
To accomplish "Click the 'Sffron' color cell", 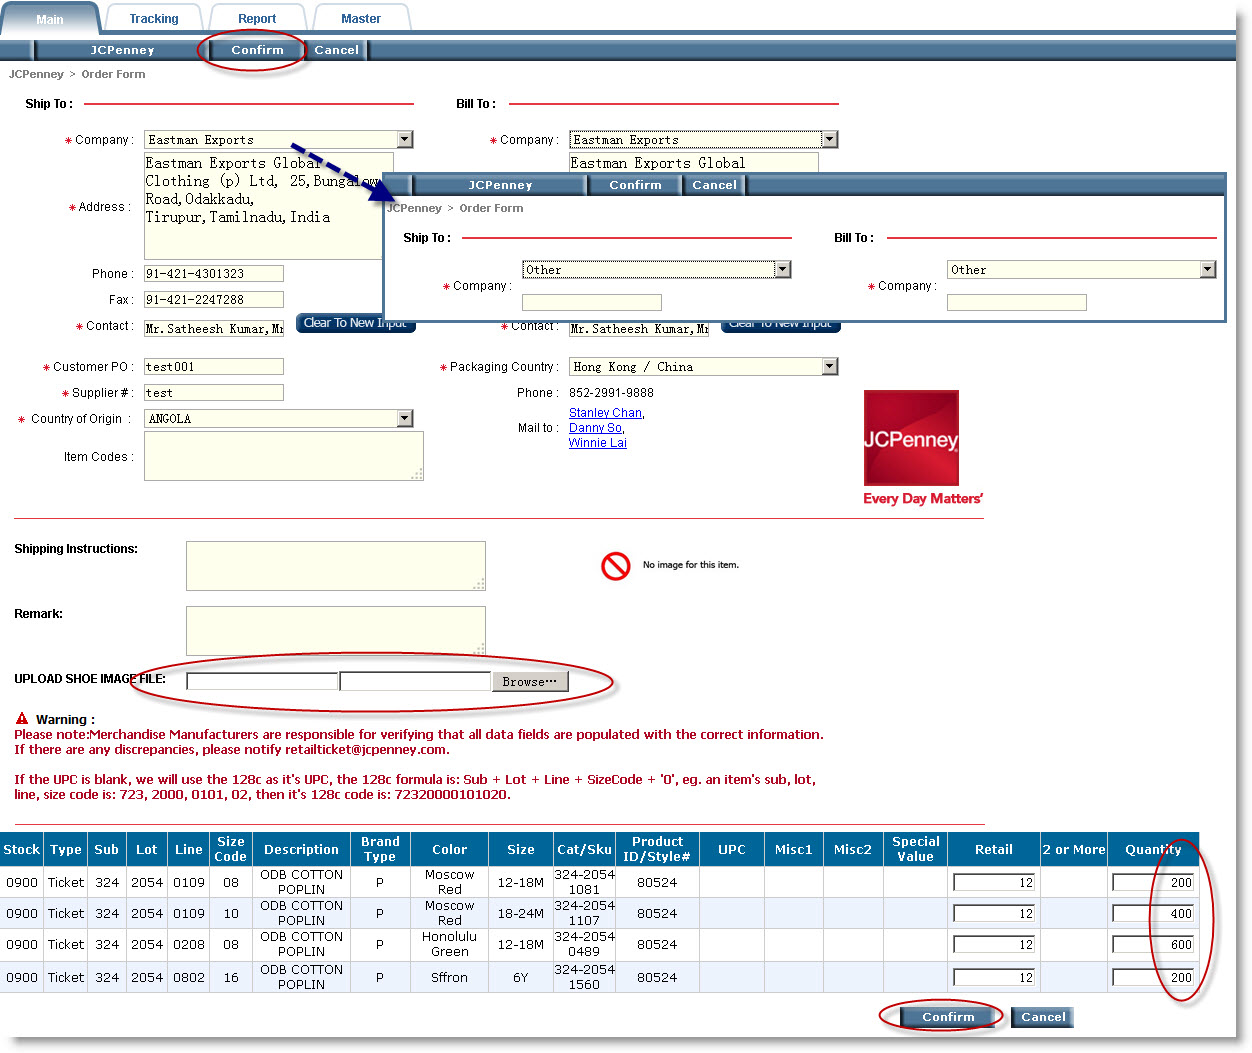I will click(x=450, y=978).
